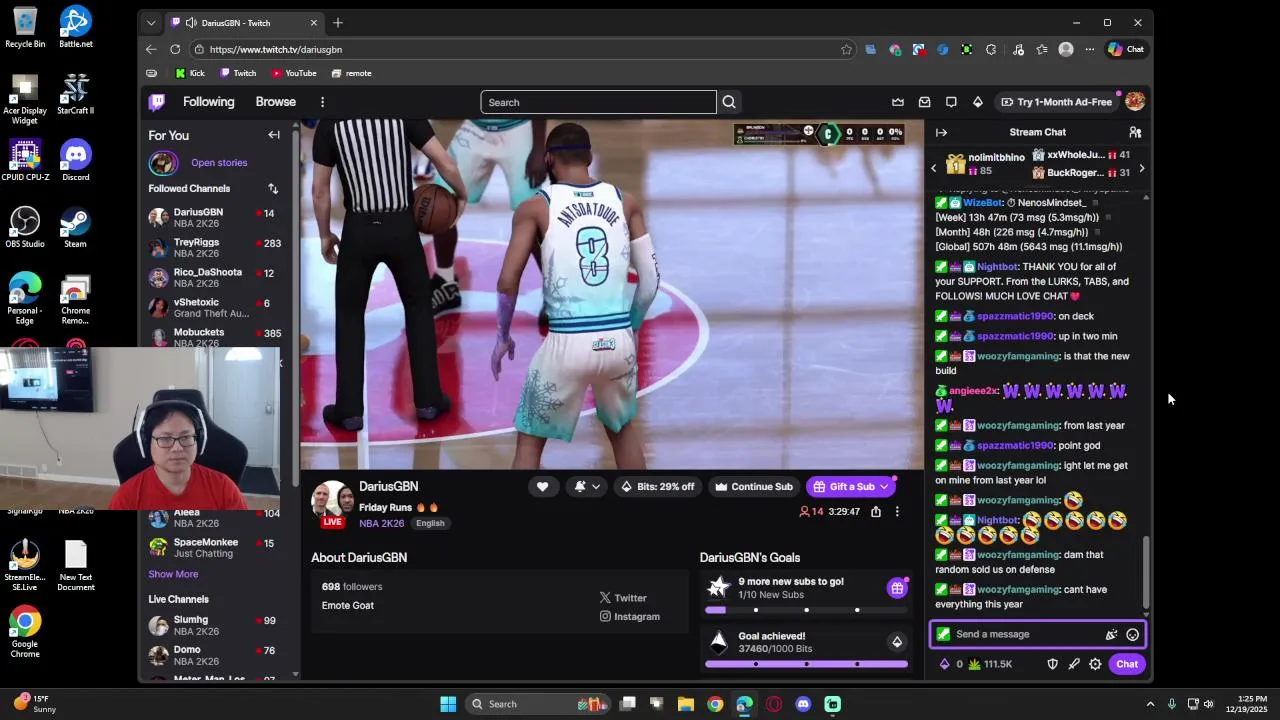Click the chat identity sword badge
1280x720 pixels.
coord(943,634)
